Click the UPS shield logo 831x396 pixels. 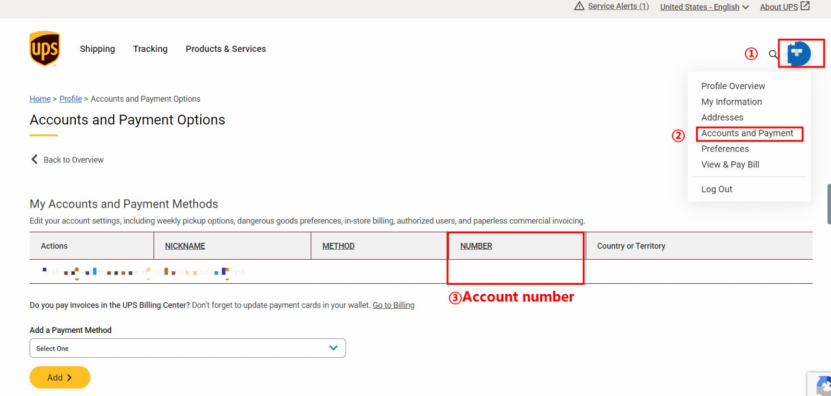(x=45, y=49)
